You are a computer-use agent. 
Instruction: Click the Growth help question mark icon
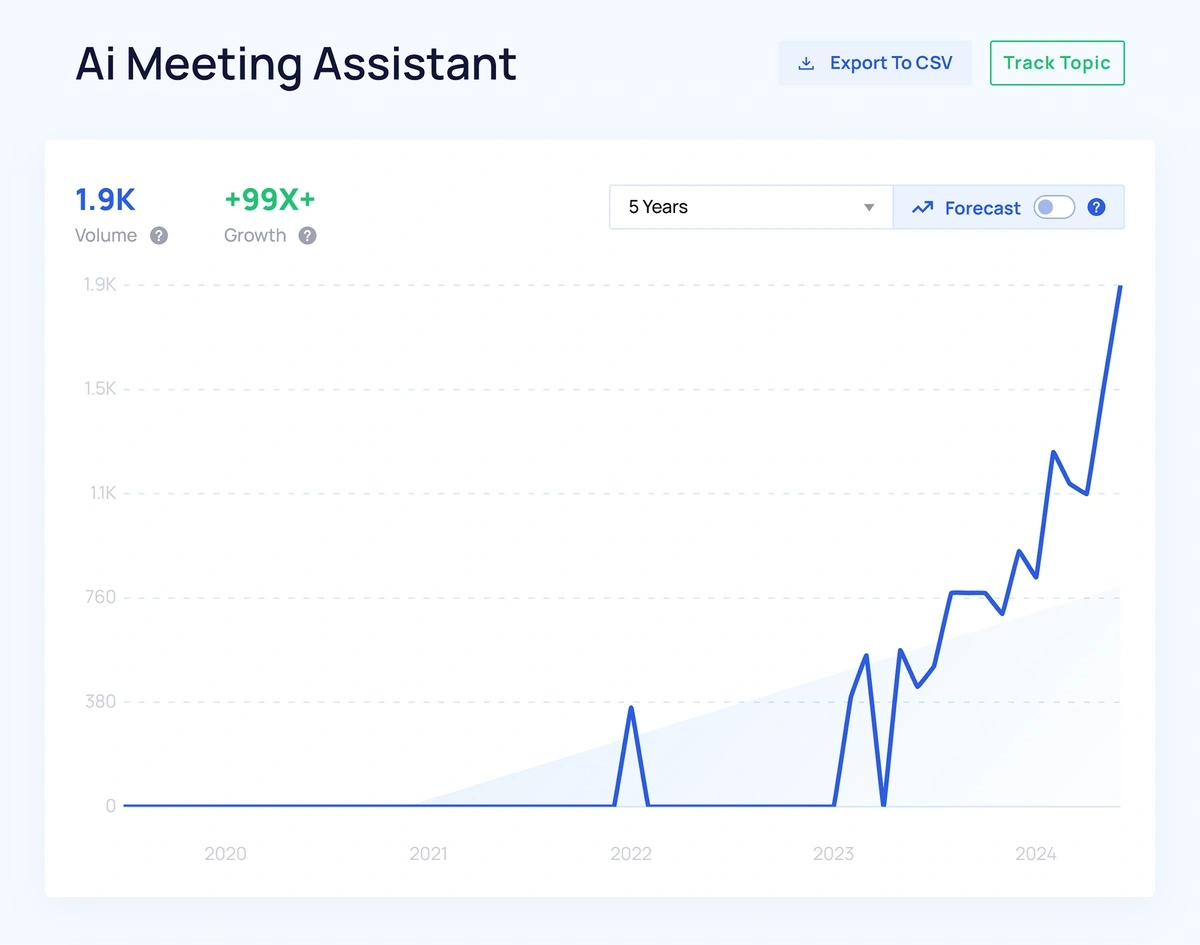pos(308,236)
